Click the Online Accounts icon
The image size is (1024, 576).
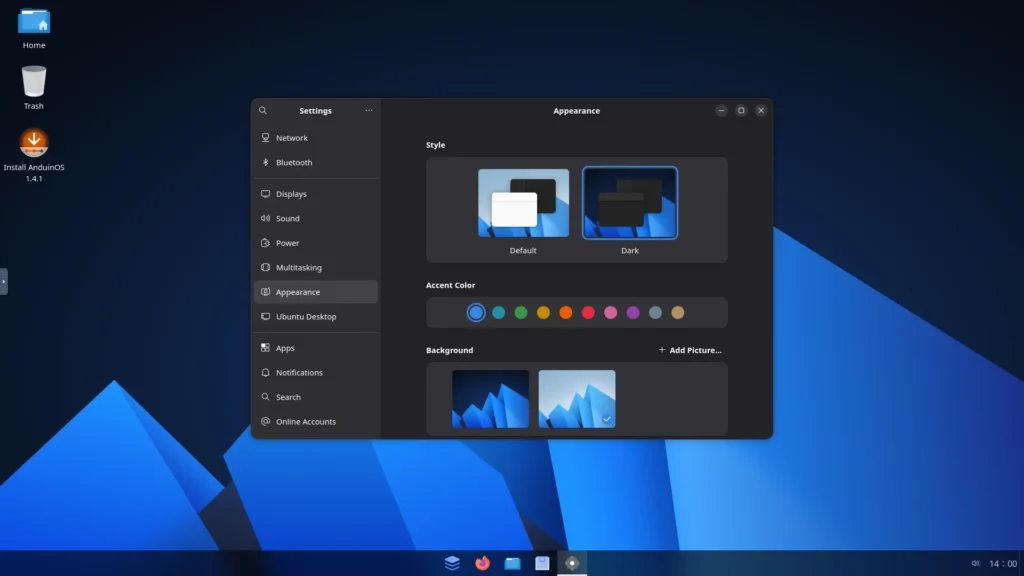coord(265,421)
